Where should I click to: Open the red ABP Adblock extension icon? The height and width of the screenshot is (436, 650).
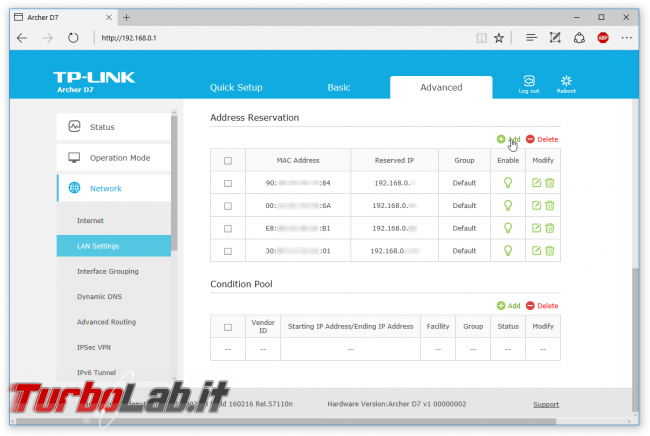[x=603, y=38]
